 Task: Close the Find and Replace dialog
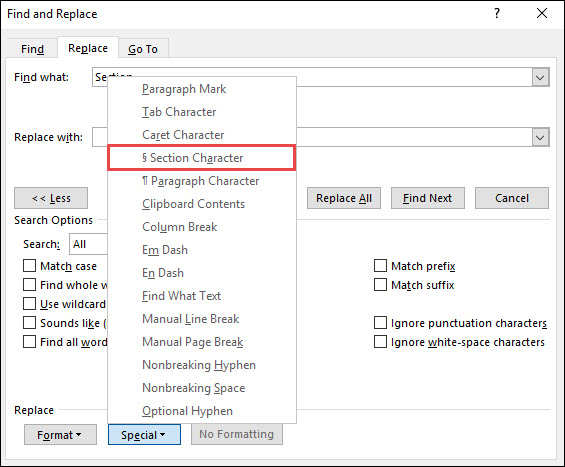click(542, 14)
